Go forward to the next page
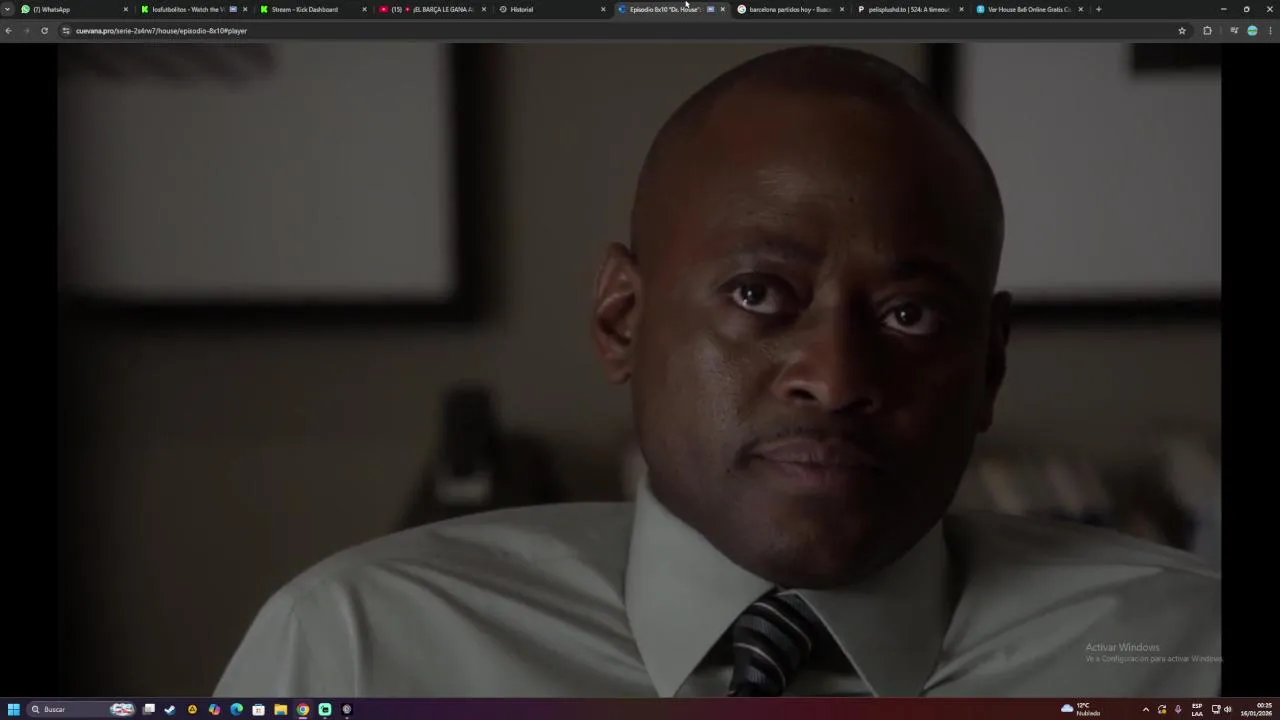Viewport: 1280px width, 720px height. 26,31
